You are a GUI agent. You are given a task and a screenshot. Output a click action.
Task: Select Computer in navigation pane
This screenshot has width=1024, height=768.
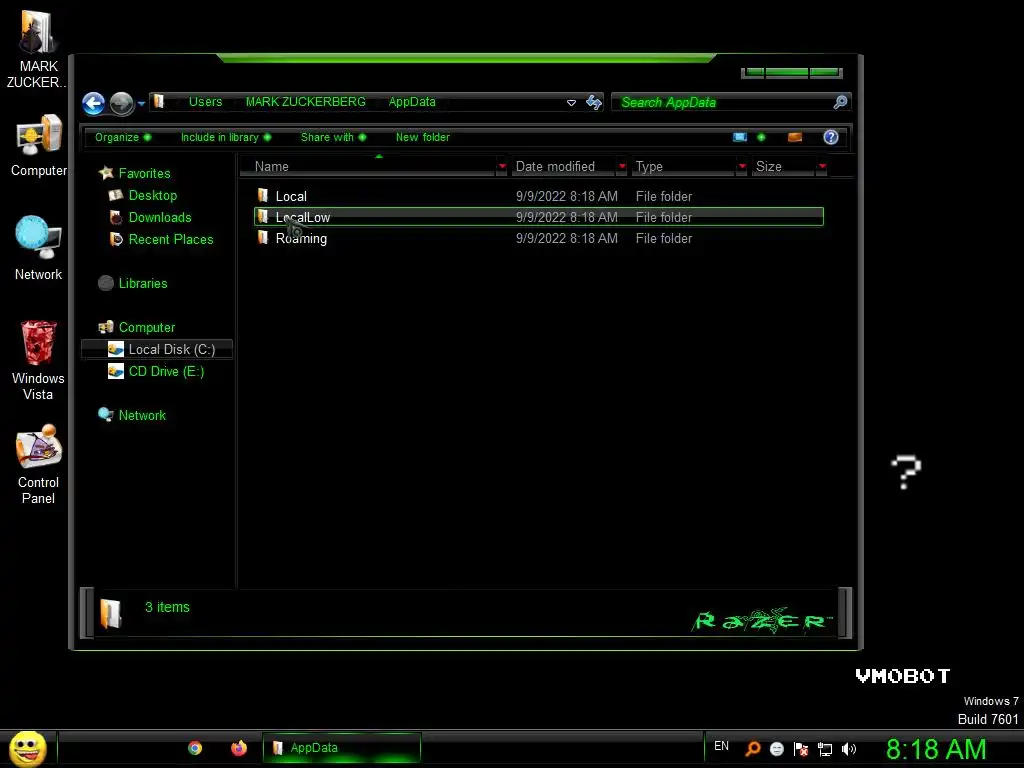(x=147, y=327)
